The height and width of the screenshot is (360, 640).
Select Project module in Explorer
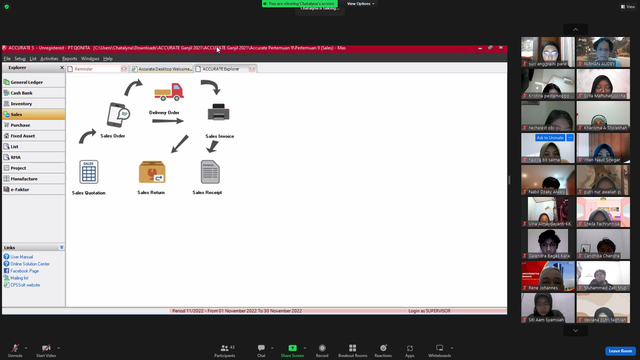[x=33, y=168]
